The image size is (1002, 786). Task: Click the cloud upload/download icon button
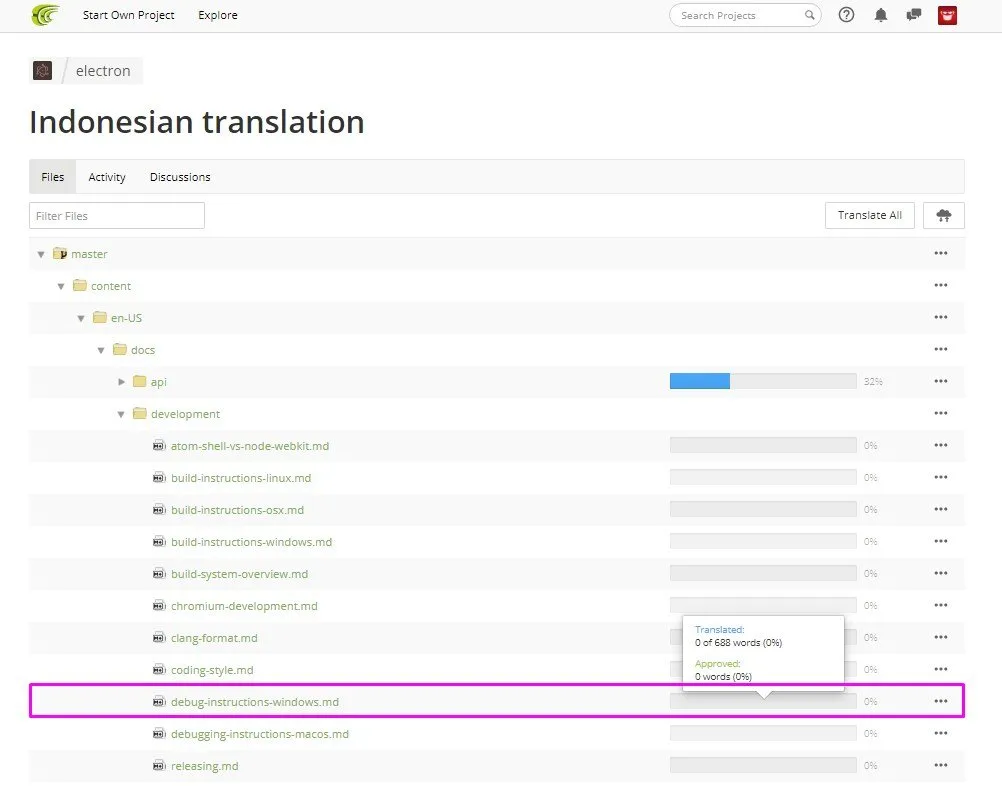click(943, 215)
